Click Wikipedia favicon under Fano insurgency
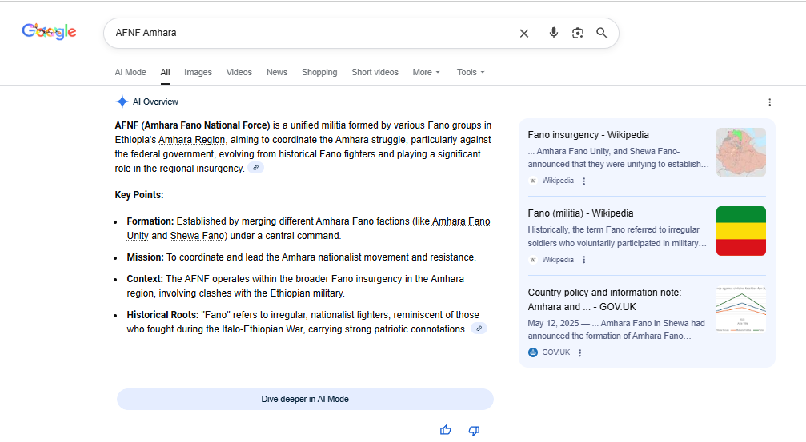806x442 pixels. pyautogui.click(x=533, y=180)
